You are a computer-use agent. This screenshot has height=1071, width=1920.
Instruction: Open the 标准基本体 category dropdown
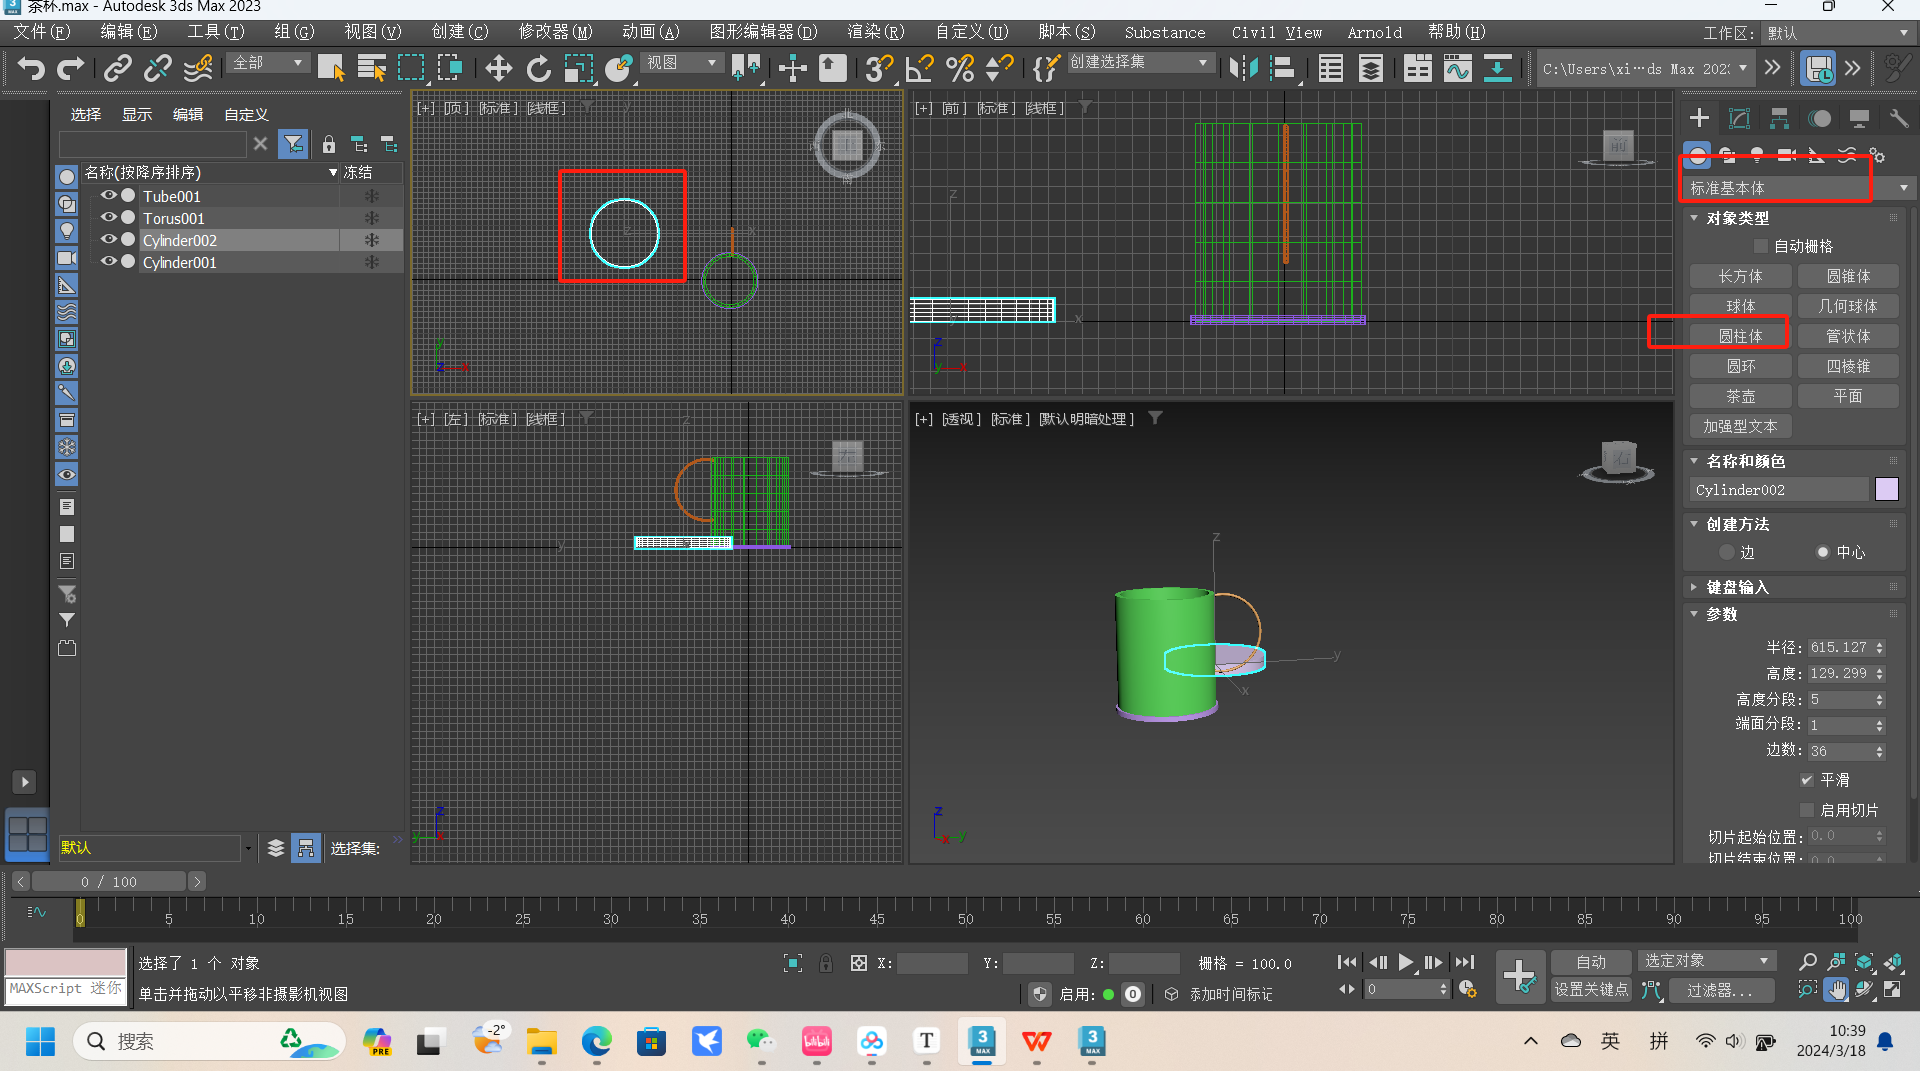point(1799,188)
